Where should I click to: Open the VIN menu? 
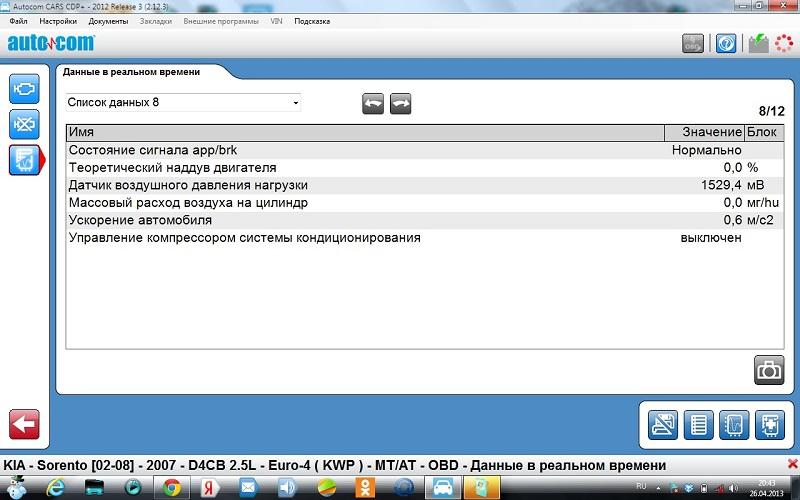coord(277,21)
